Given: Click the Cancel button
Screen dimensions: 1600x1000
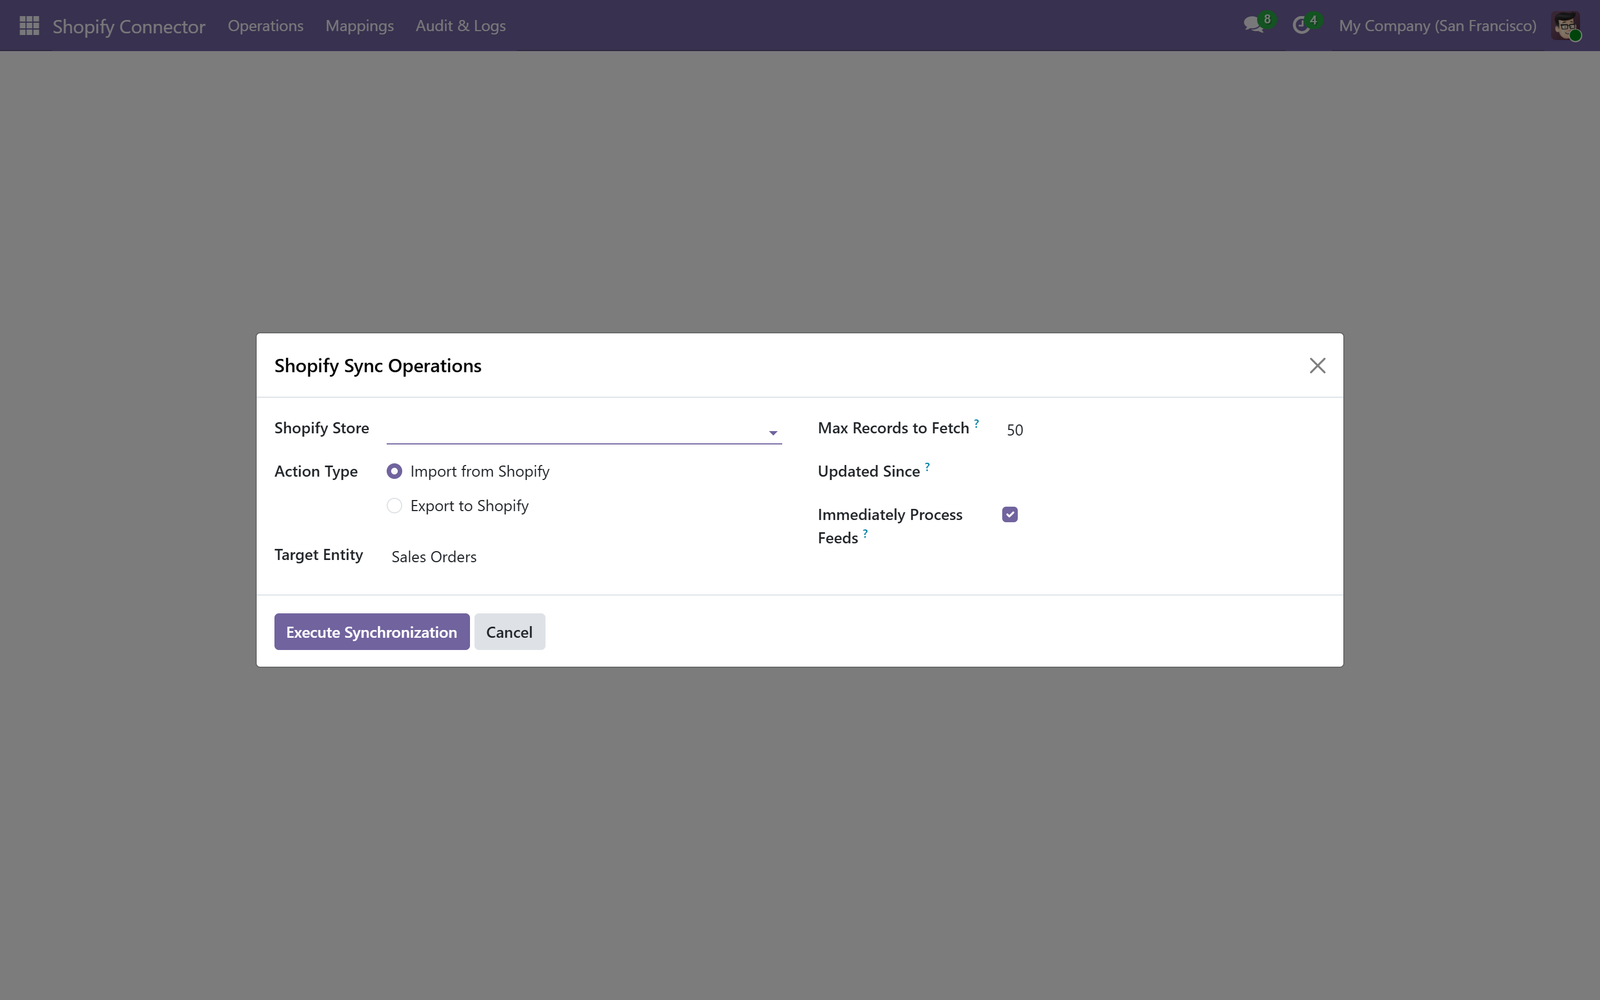Looking at the screenshot, I should click(509, 632).
